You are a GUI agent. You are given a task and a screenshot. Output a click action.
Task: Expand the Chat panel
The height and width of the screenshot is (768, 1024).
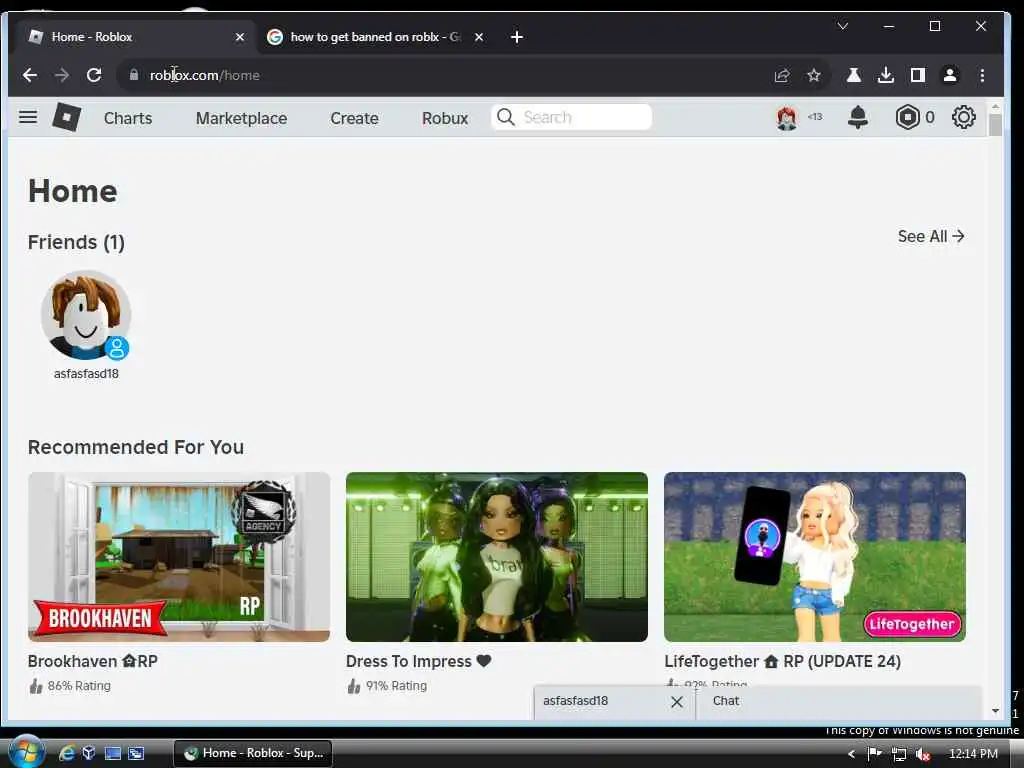point(839,702)
